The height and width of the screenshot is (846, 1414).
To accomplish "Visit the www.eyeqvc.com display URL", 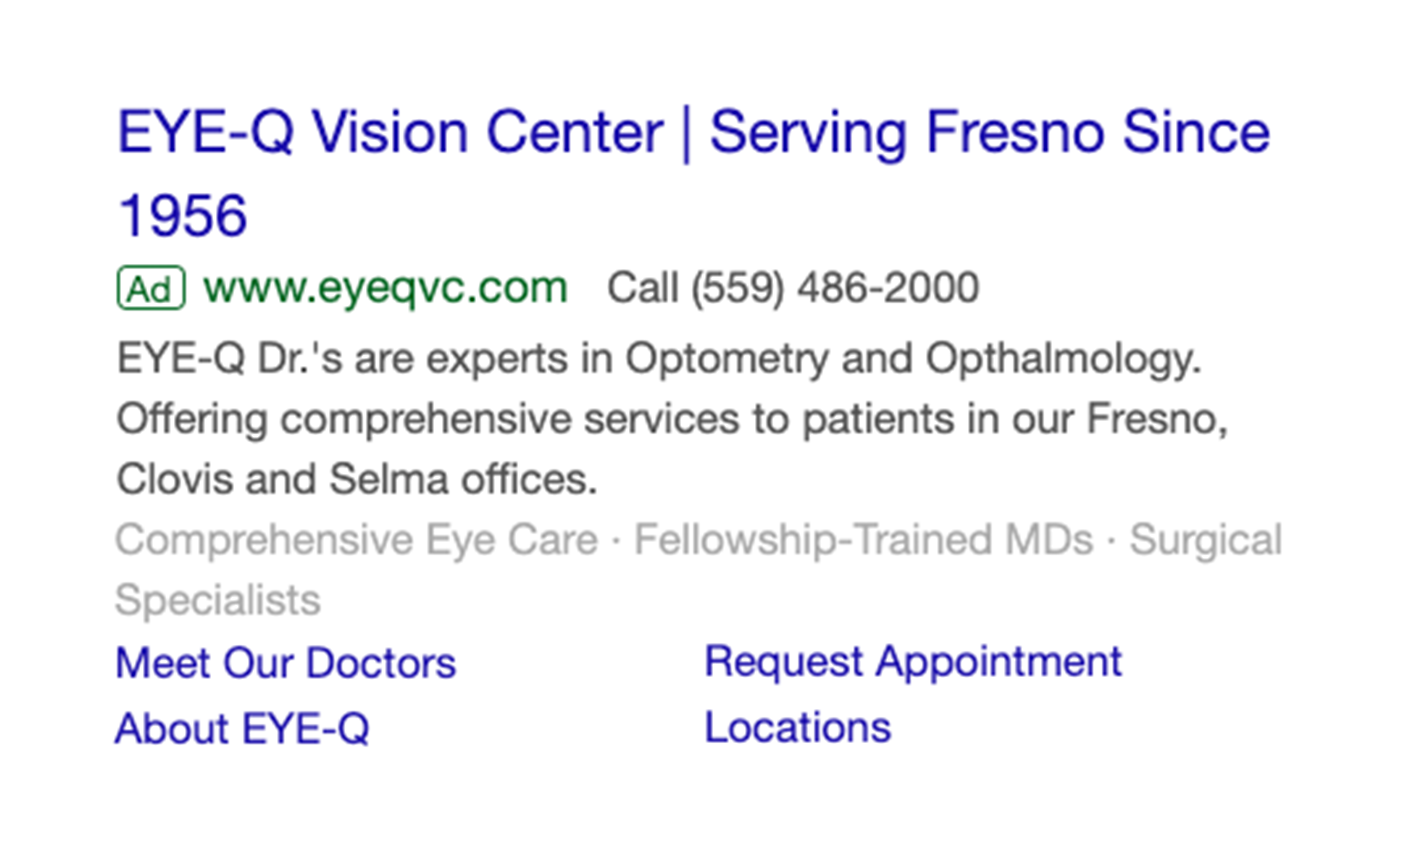I will point(385,288).
